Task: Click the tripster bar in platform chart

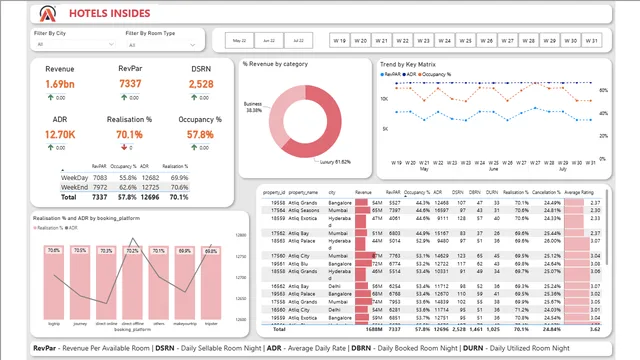Action: coord(211,282)
